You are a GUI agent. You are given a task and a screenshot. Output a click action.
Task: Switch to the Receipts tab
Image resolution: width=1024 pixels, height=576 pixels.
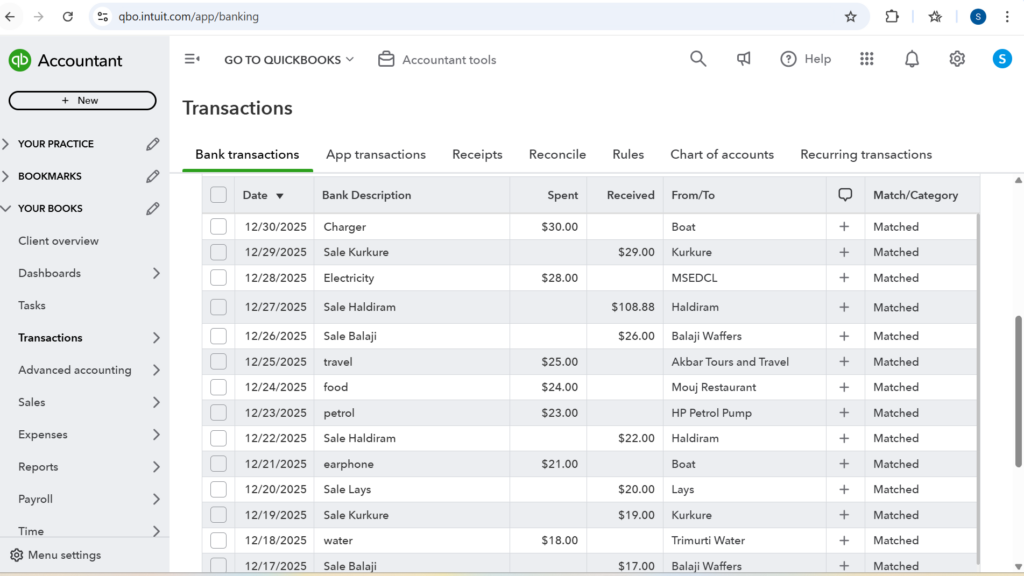tap(477, 155)
